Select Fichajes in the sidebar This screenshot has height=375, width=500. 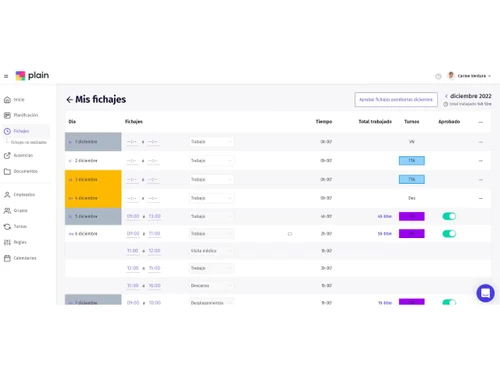(x=26, y=131)
